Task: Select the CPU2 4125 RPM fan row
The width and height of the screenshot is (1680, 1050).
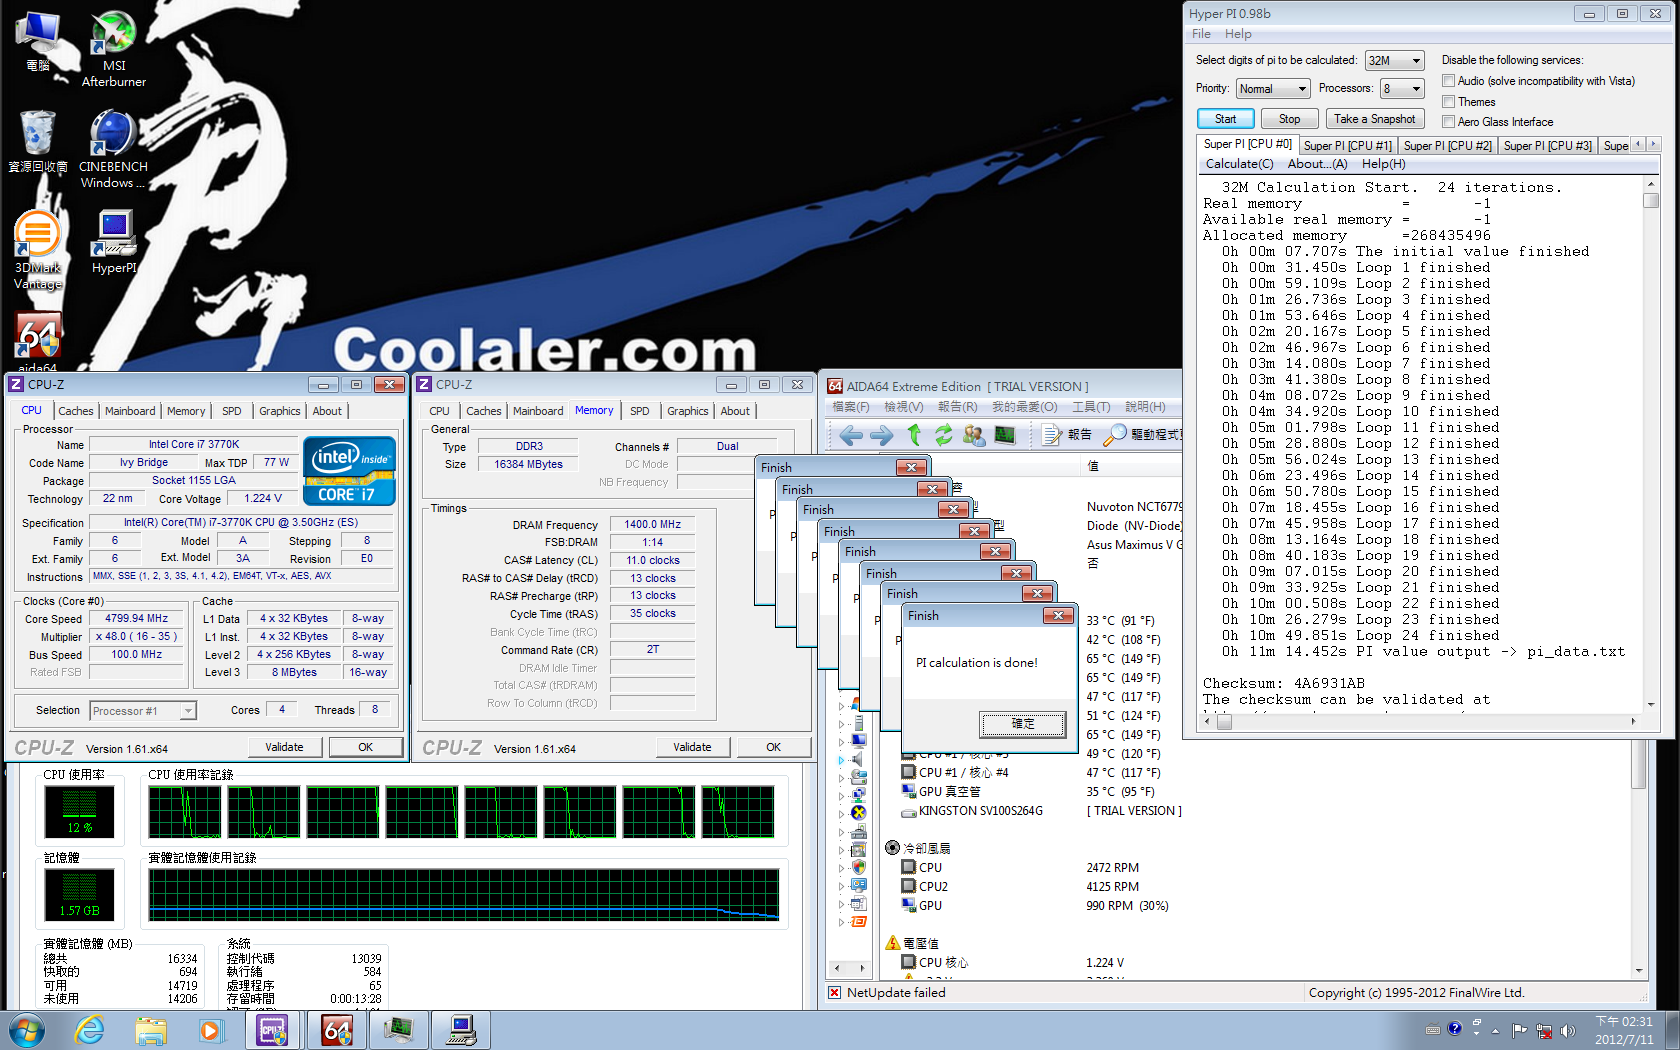Action: click(x=1020, y=886)
